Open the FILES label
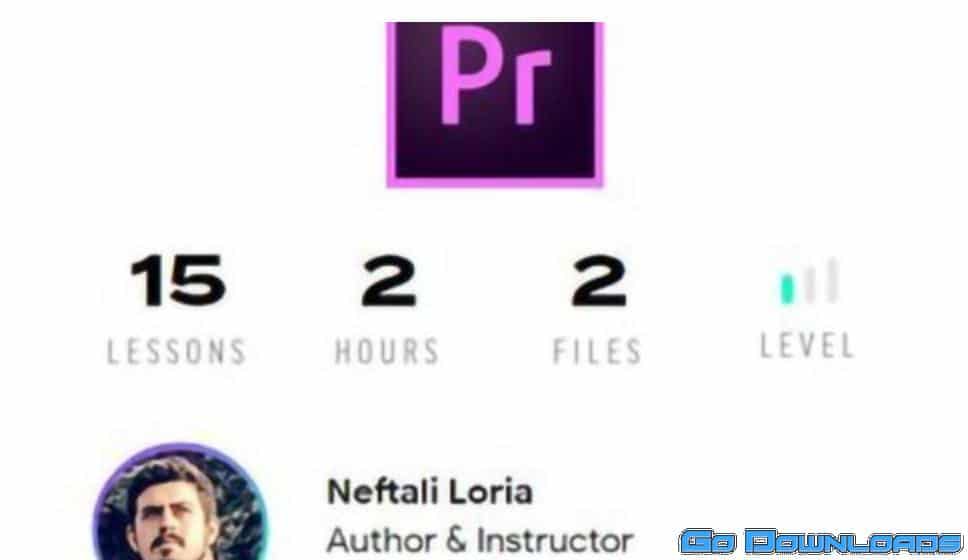 [x=597, y=352]
